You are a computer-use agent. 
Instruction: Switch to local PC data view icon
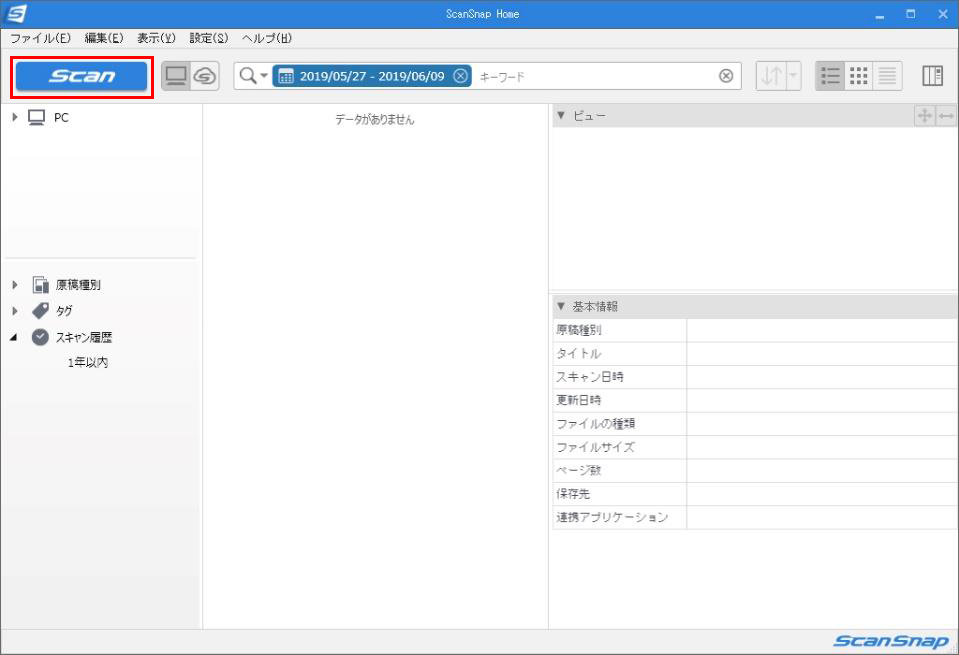coord(176,76)
